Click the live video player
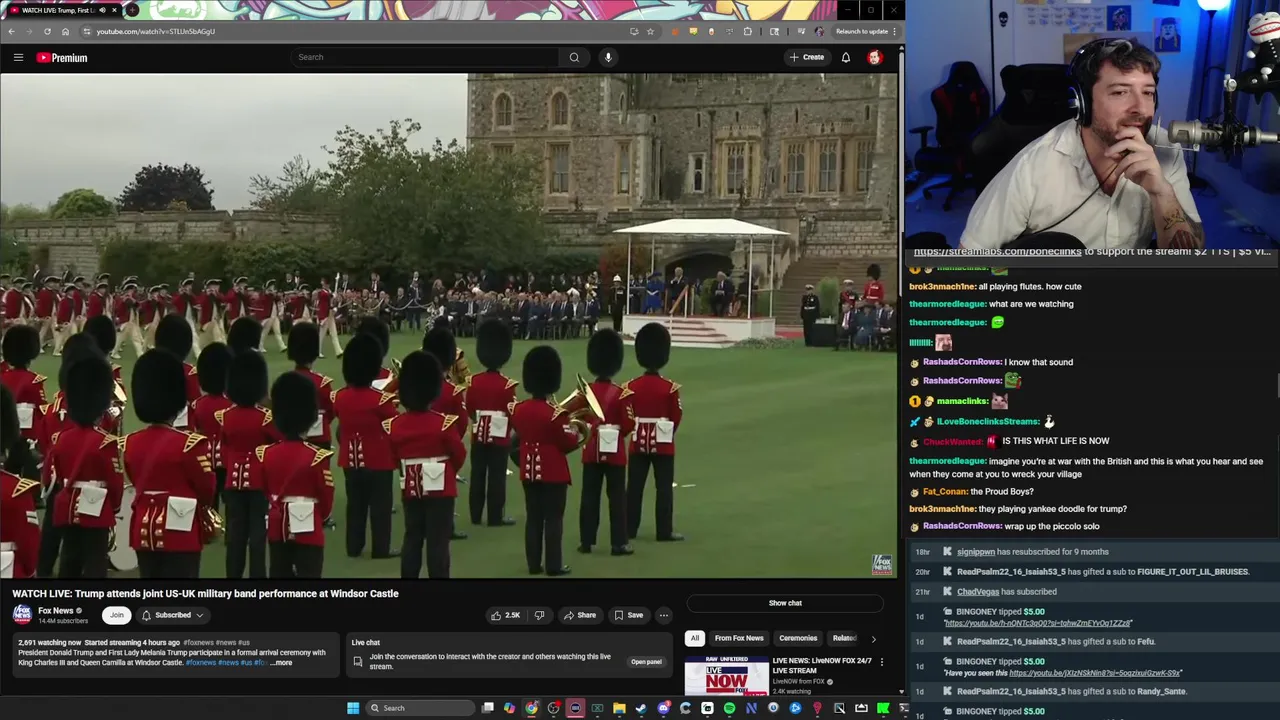Image resolution: width=1280 pixels, height=720 pixels. pyautogui.click(x=449, y=326)
